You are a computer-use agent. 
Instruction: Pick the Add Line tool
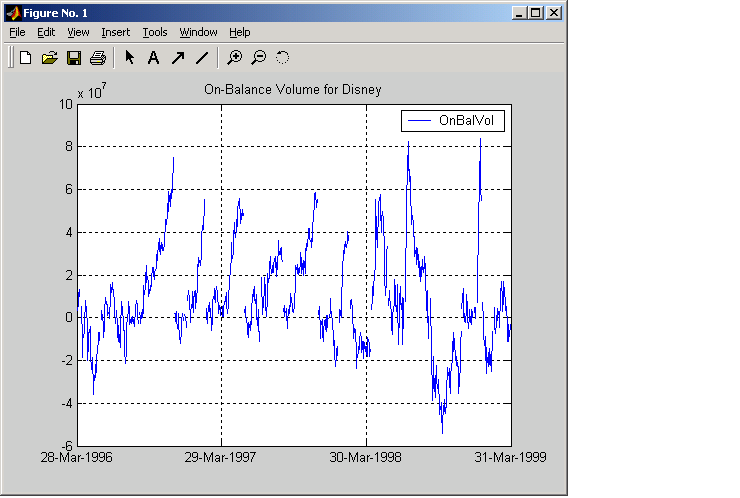[x=202, y=58]
